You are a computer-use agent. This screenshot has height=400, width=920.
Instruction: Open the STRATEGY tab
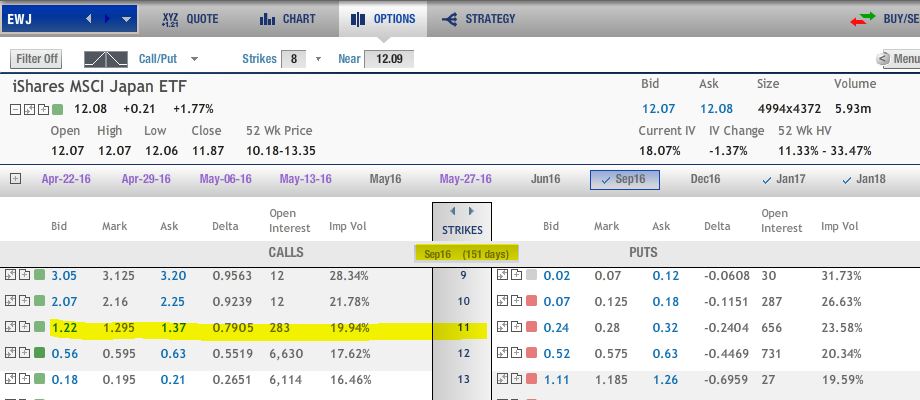(479, 19)
